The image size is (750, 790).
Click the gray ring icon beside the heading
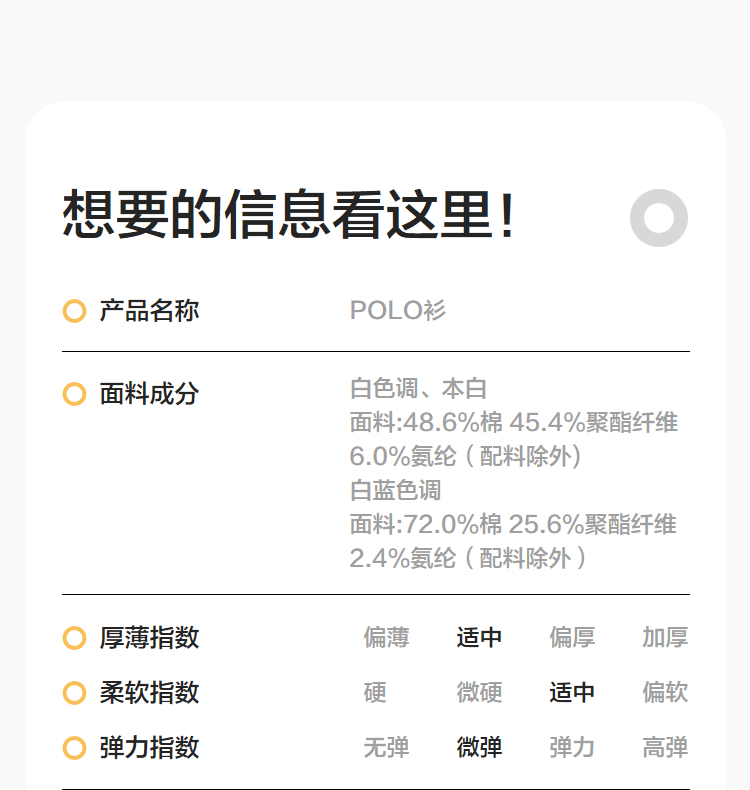click(x=659, y=218)
